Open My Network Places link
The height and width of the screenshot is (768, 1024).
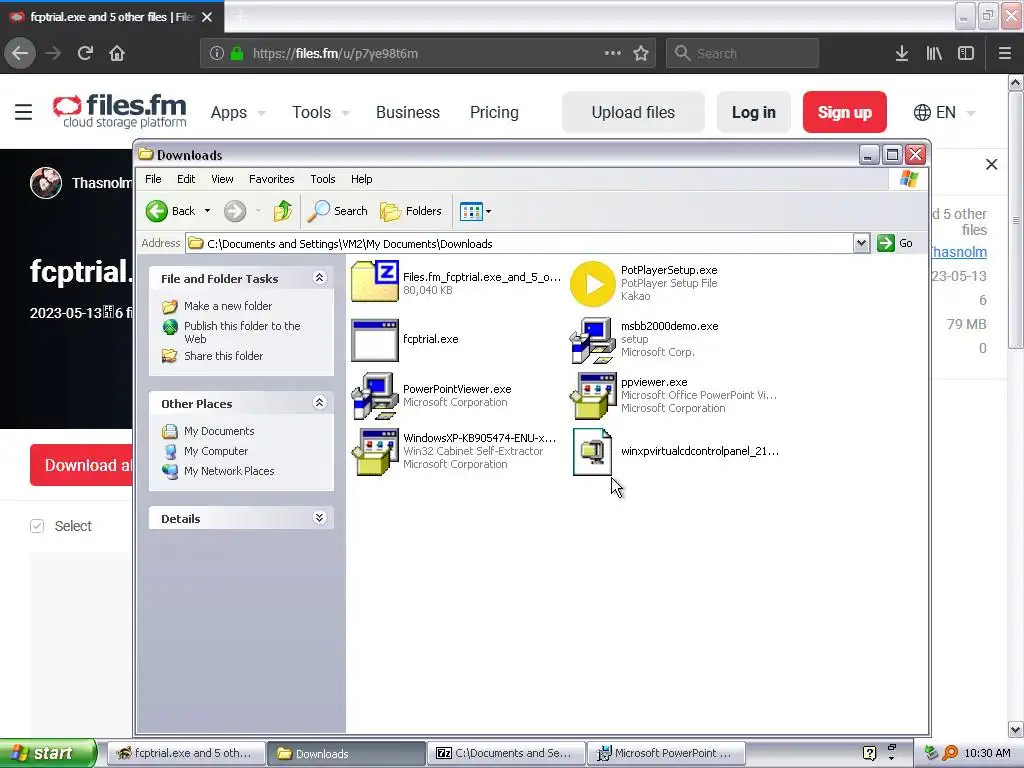pos(229,471)
